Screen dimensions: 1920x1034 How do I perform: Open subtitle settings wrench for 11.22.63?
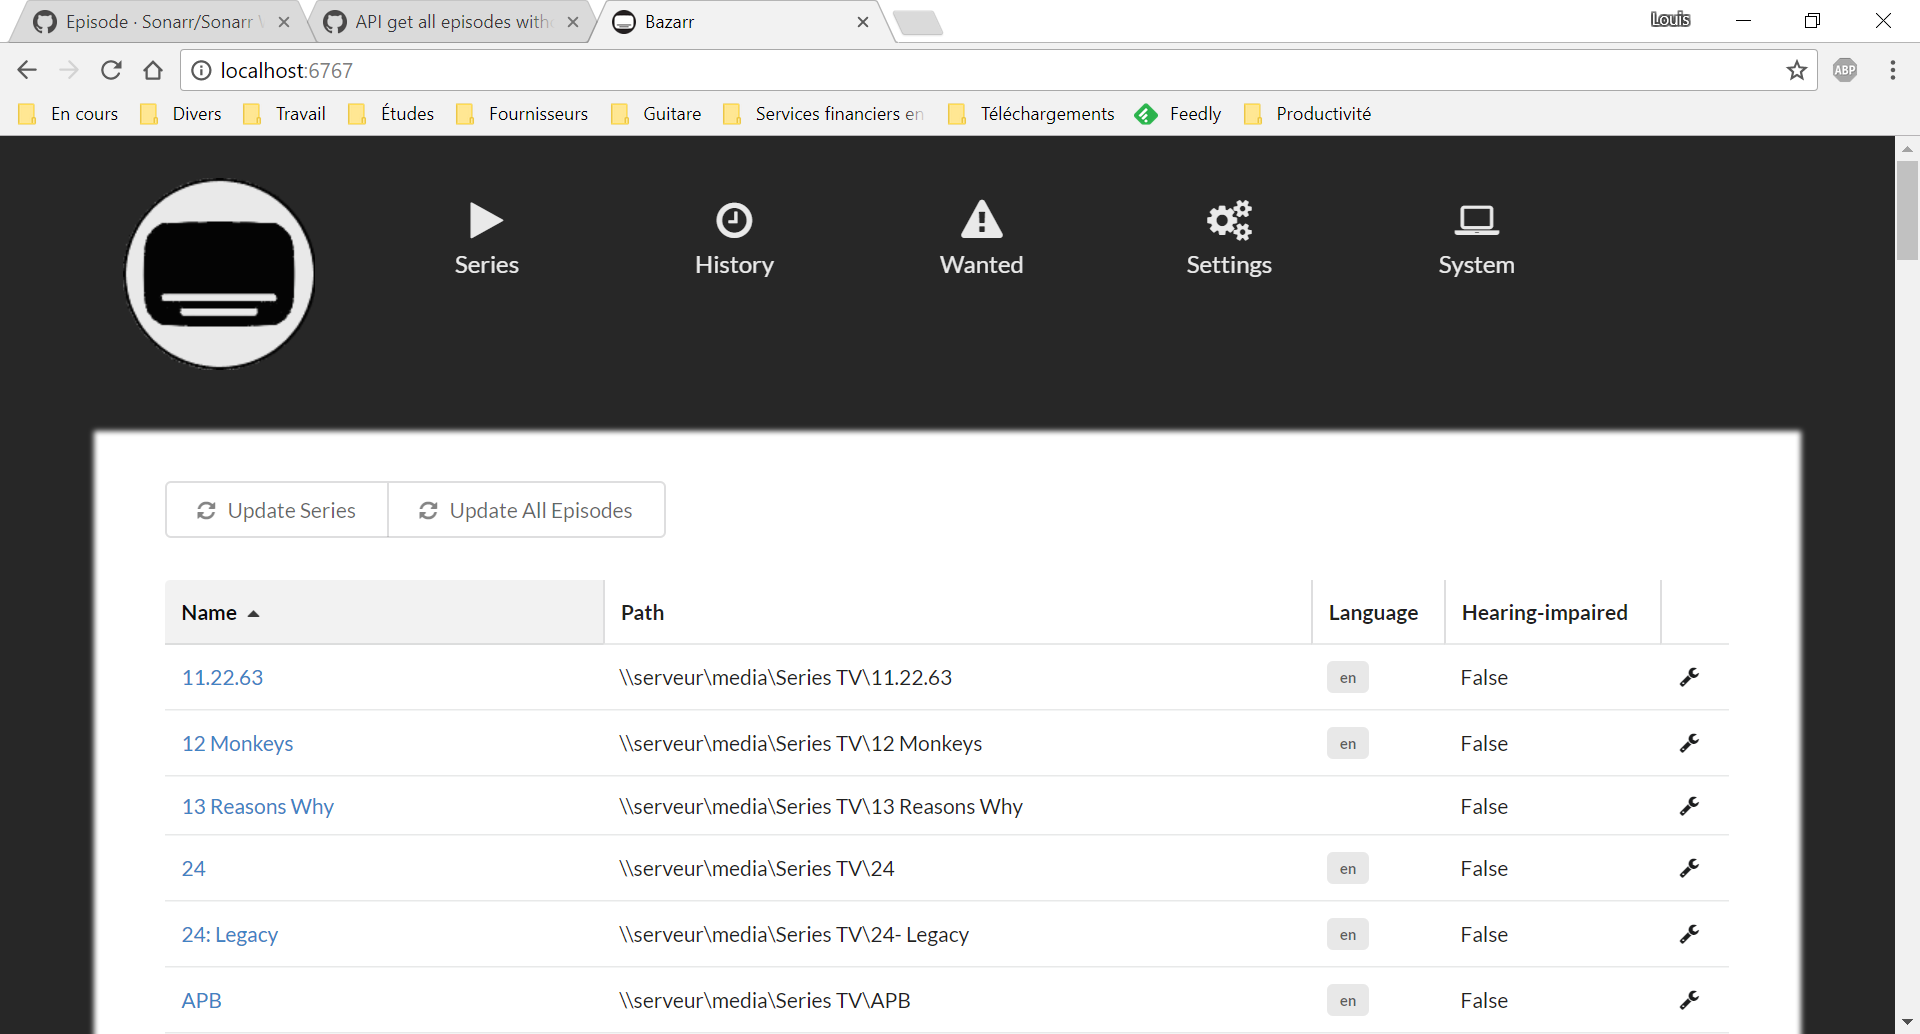point(1689,677)
